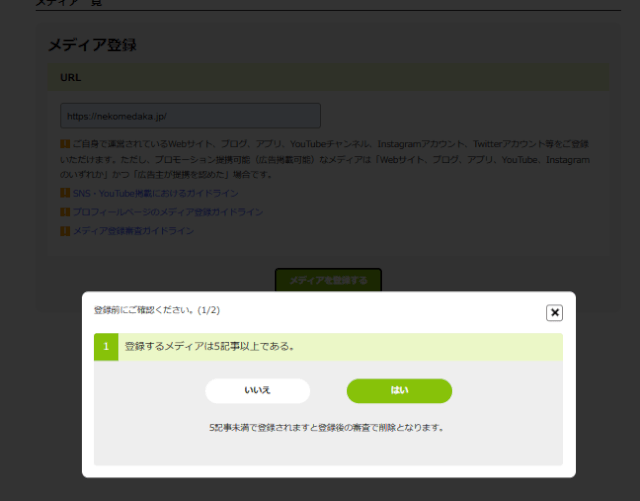Click the いいえ (No) button
The width and height of the screenshot is (640, 501).
[257, 390]
